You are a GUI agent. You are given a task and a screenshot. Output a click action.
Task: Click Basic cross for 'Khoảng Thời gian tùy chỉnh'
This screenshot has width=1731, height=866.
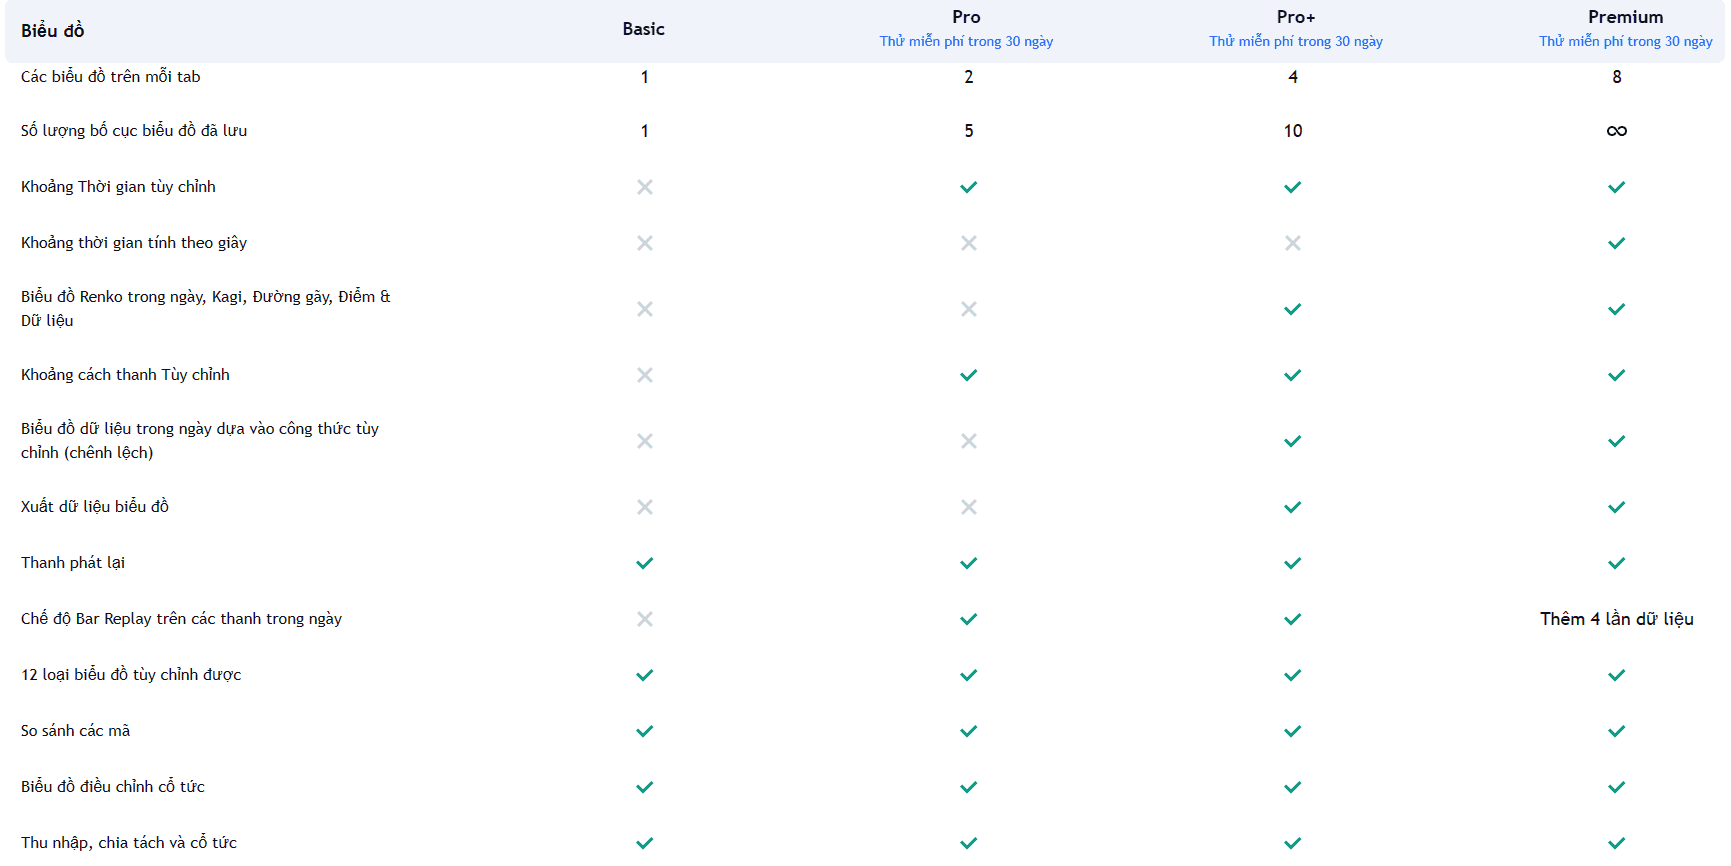point(645,187)
